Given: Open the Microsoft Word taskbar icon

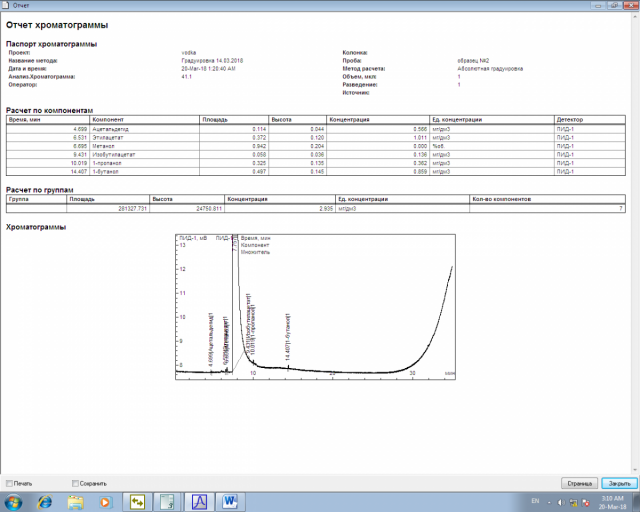Looking at the screenshot, I should 229,500.
